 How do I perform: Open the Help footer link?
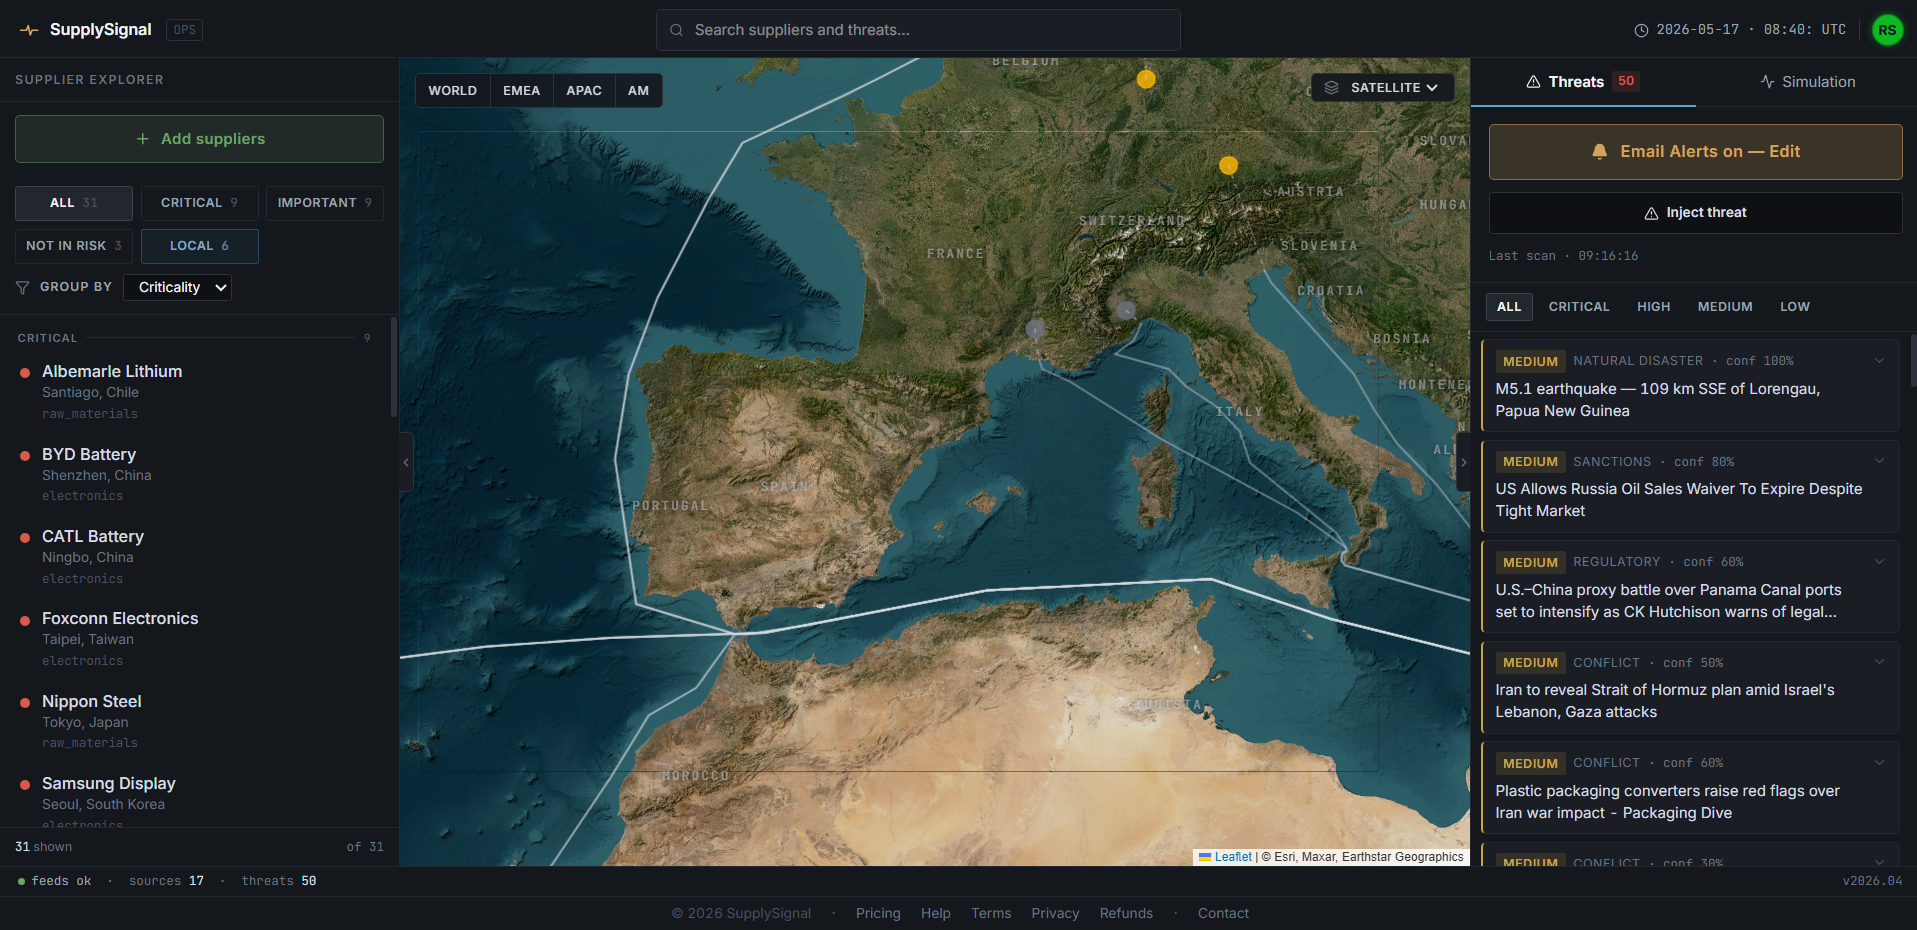[x=935, y=914]
